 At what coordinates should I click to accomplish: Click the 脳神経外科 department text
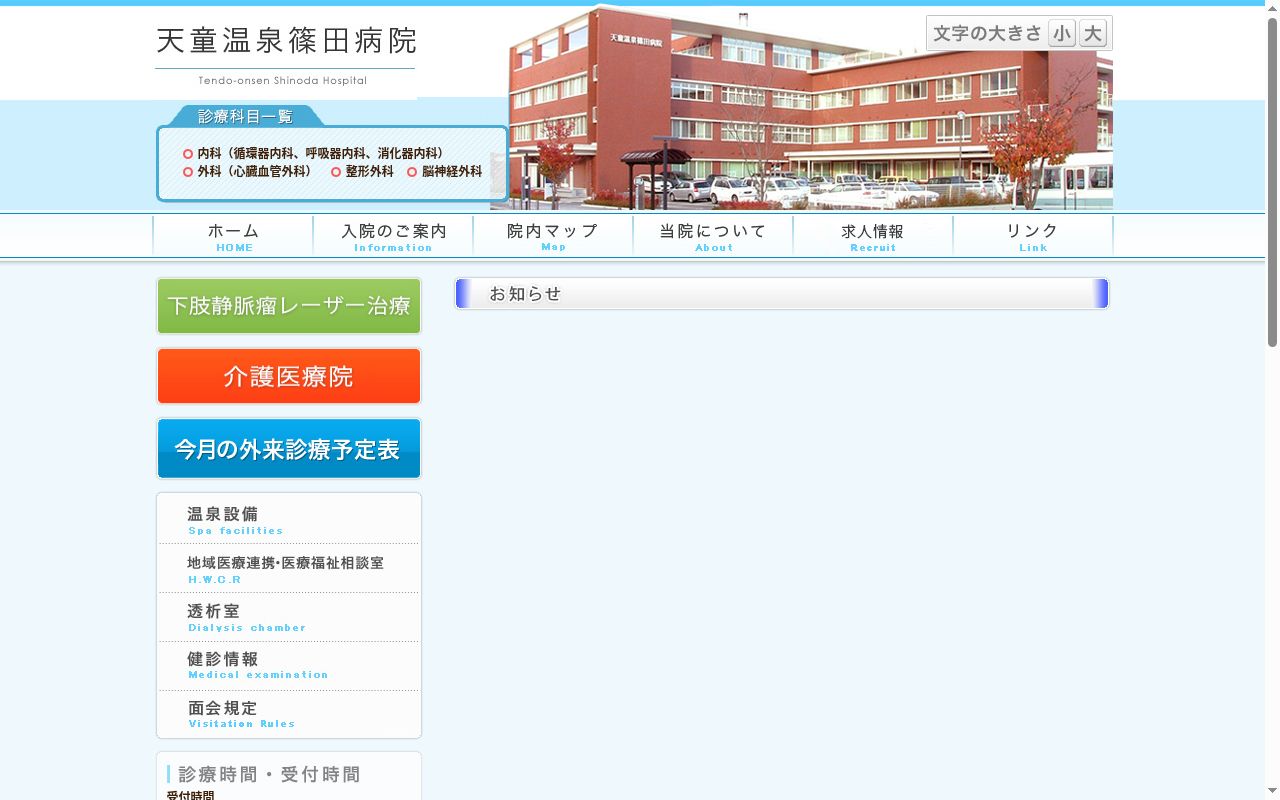tap(452, 171)
